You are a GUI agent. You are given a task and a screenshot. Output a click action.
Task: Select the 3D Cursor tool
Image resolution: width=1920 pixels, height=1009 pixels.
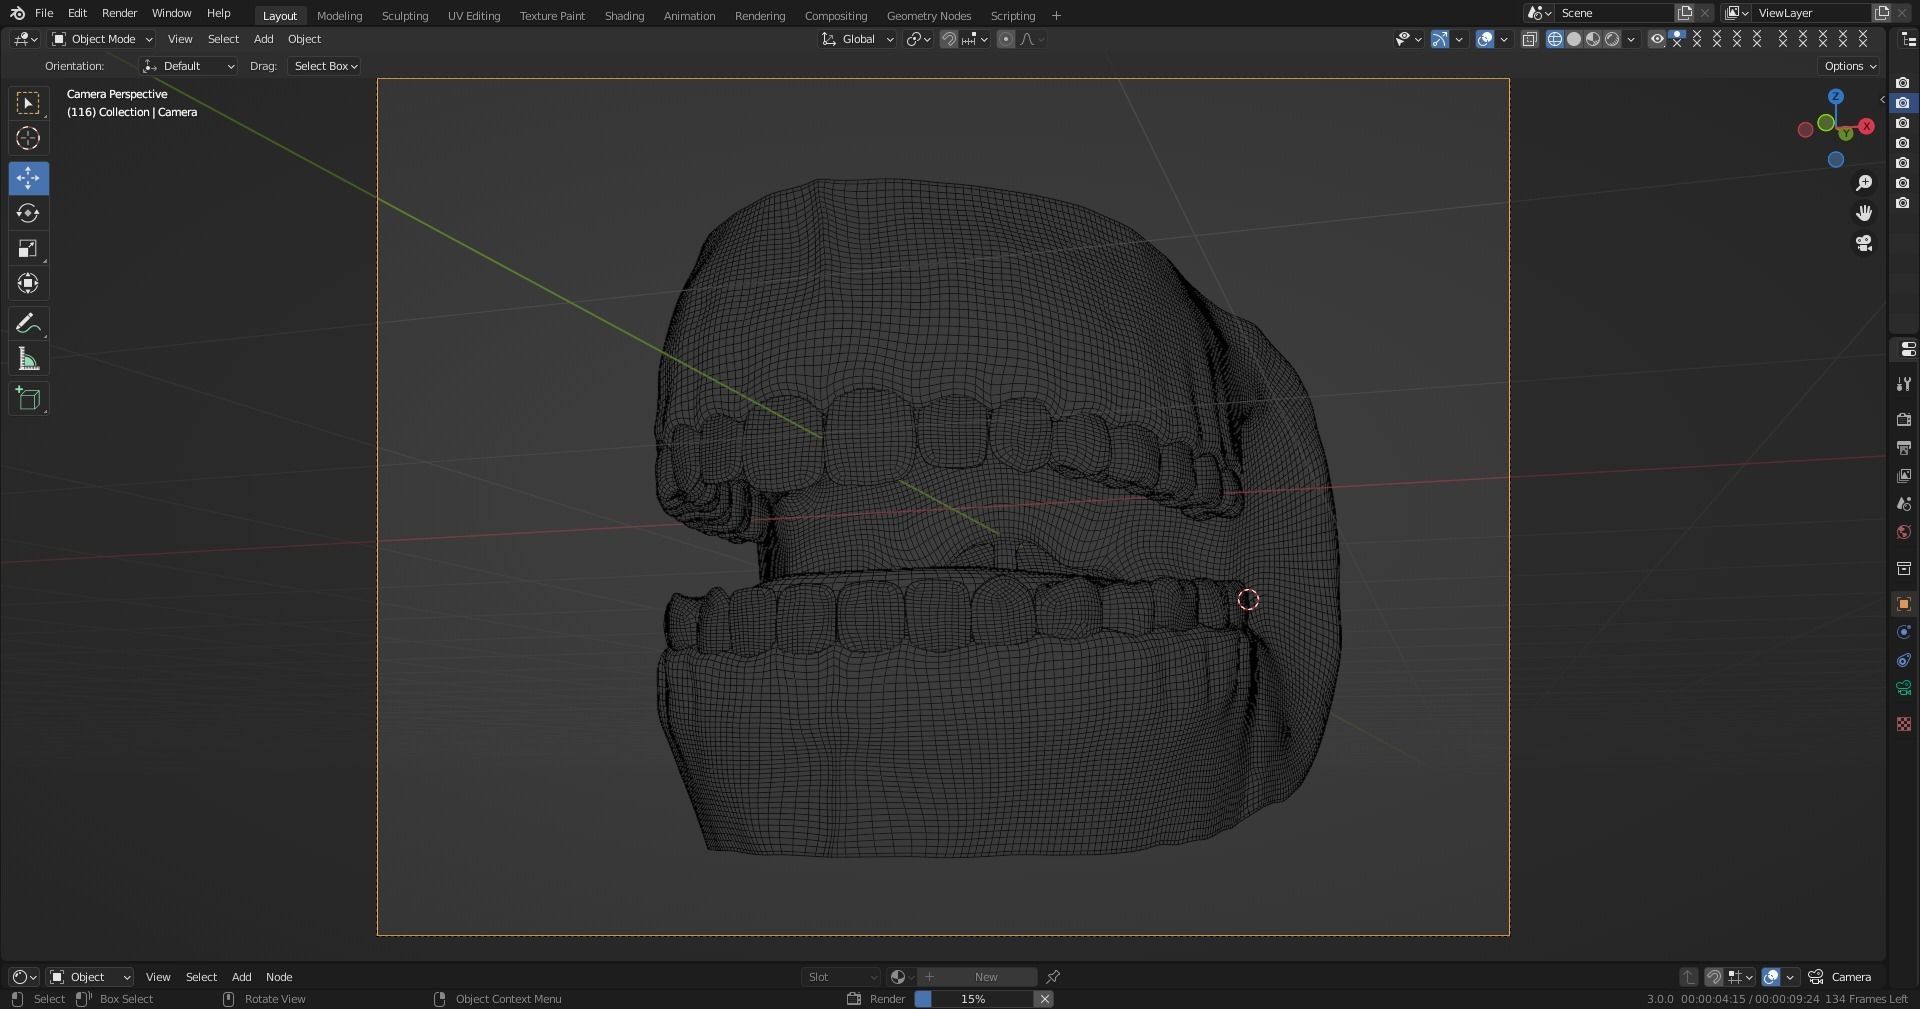tap(28, 138)
